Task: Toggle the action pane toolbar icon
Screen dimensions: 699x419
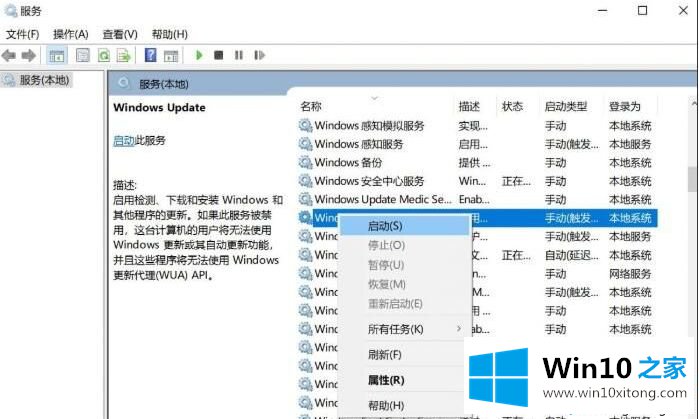Action: point(171,55)
